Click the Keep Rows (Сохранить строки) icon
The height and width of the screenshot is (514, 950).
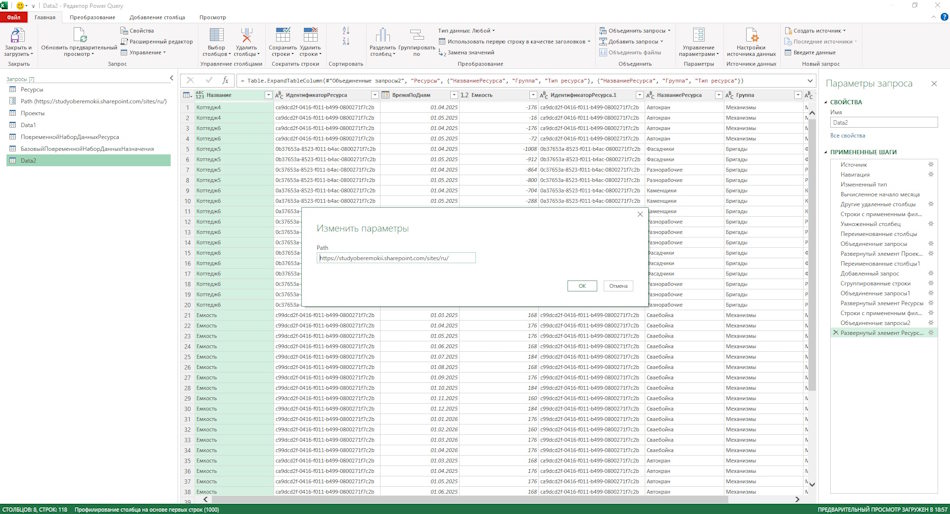pyautogui.click(x=282, y=35)
